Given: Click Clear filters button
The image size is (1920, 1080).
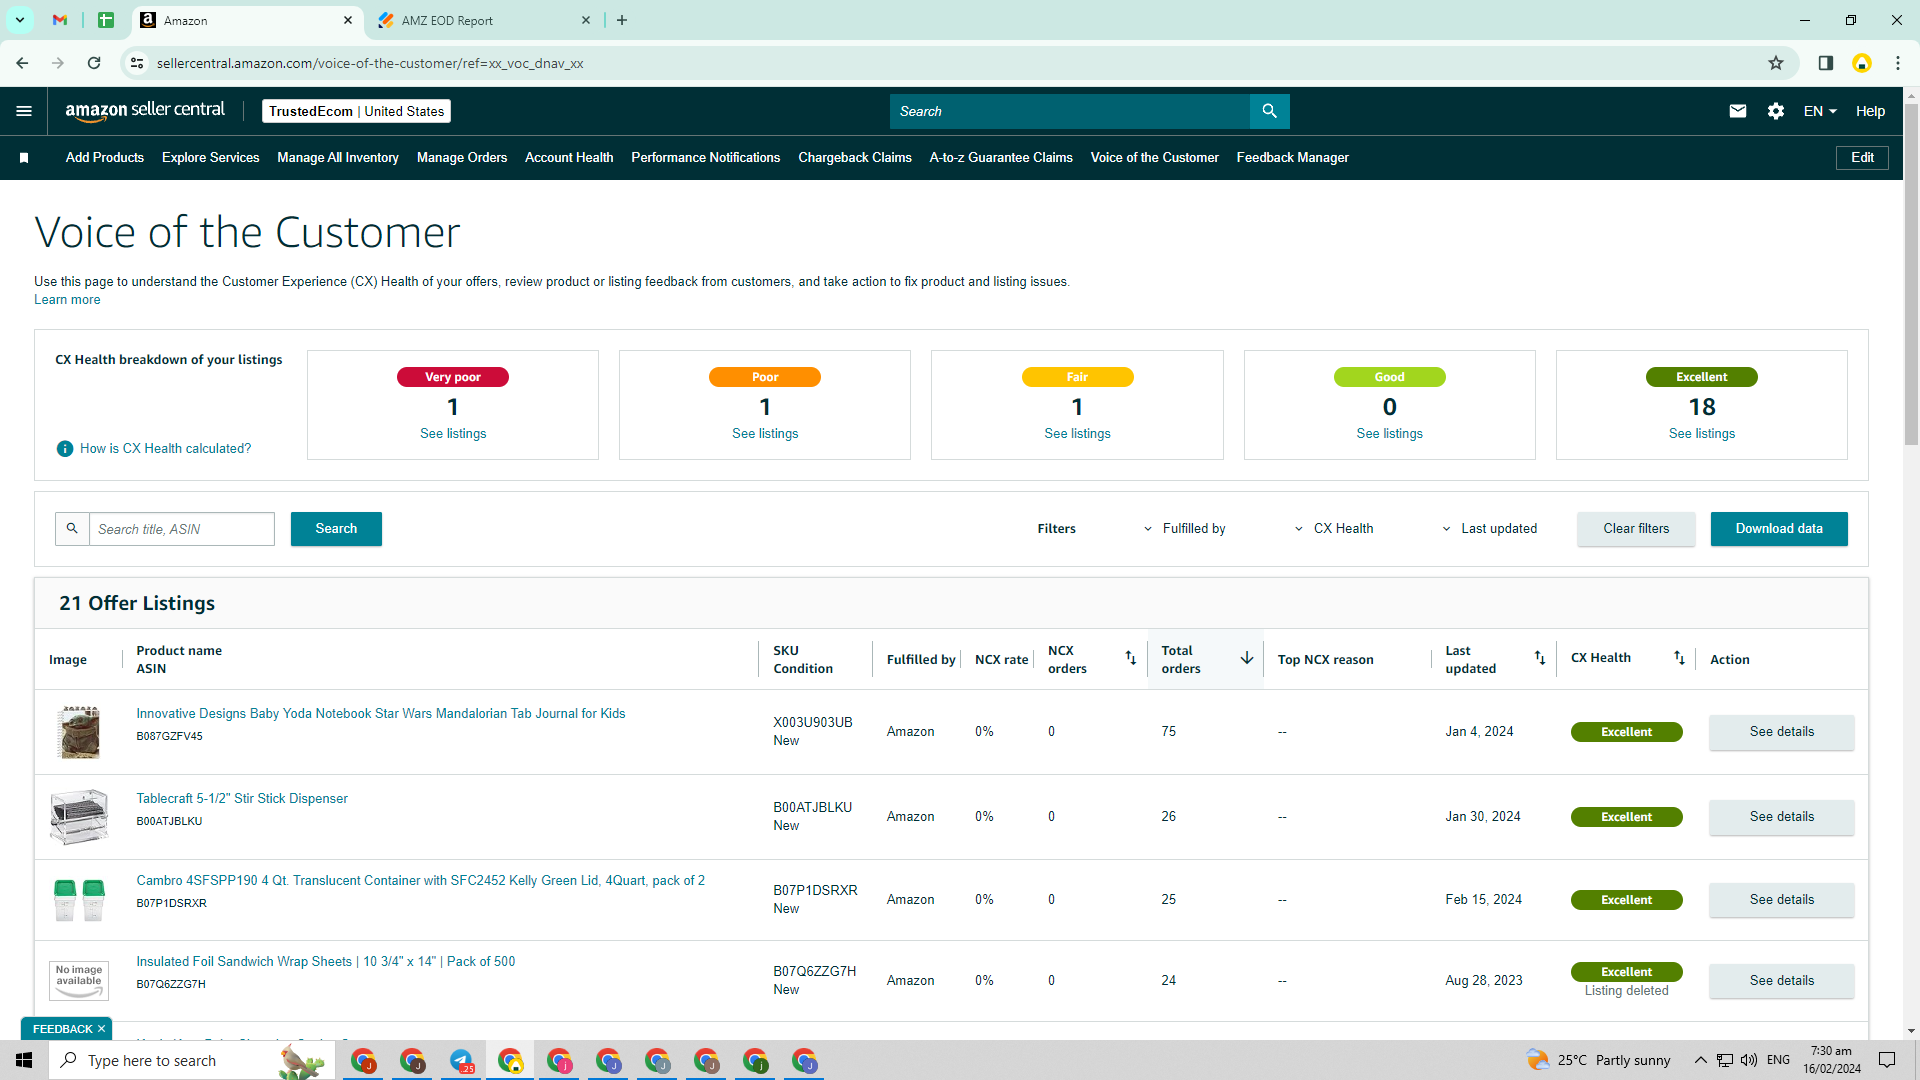Looking at the screenshot, I should click(x=1636, y=529).
